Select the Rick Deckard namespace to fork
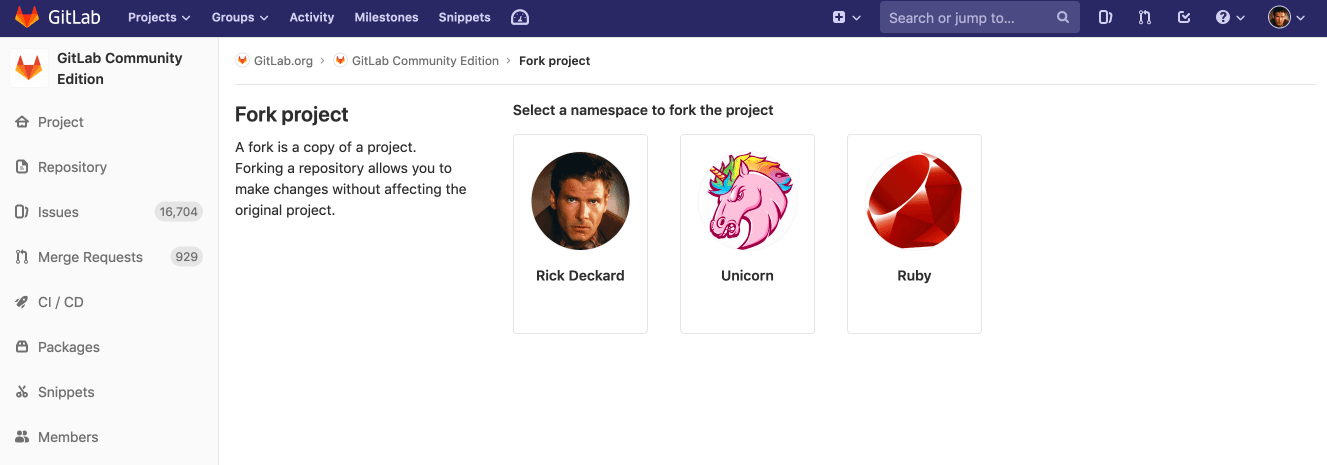The width and height of the screenshot is (1327, 465). [580, 233]
